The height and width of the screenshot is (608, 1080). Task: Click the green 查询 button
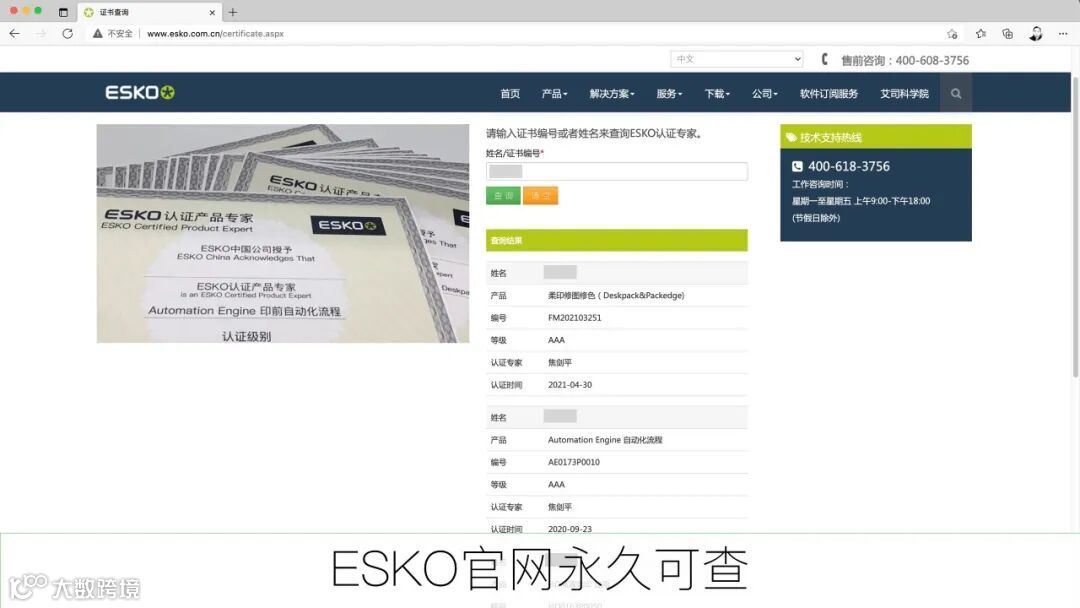[x=503, y=196]
